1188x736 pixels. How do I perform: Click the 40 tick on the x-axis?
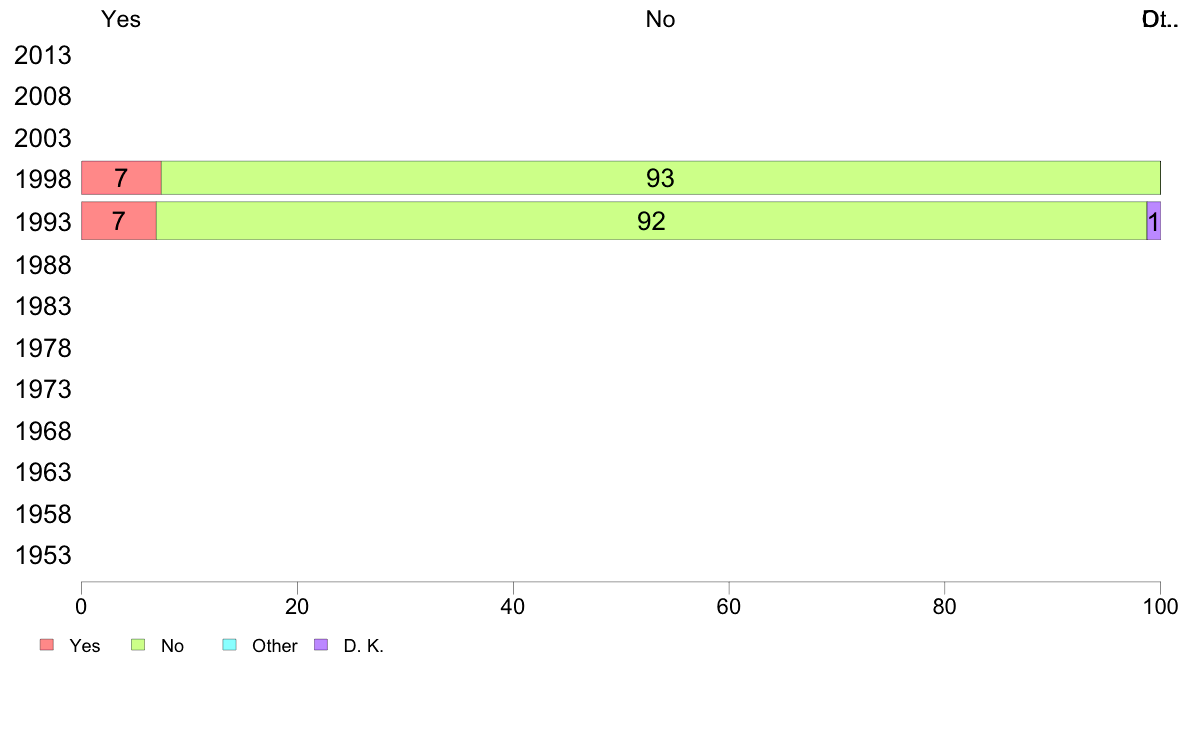513,606
